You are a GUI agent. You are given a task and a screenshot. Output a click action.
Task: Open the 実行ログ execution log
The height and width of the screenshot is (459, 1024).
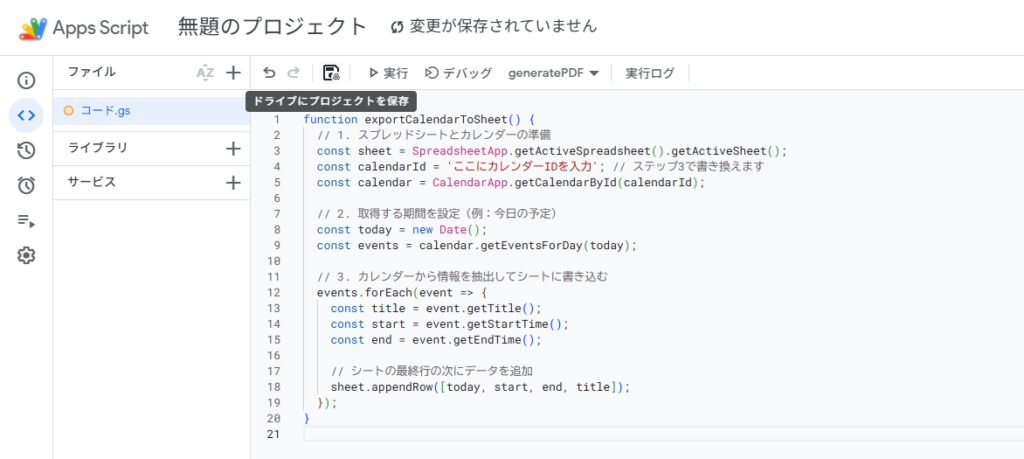650,73
